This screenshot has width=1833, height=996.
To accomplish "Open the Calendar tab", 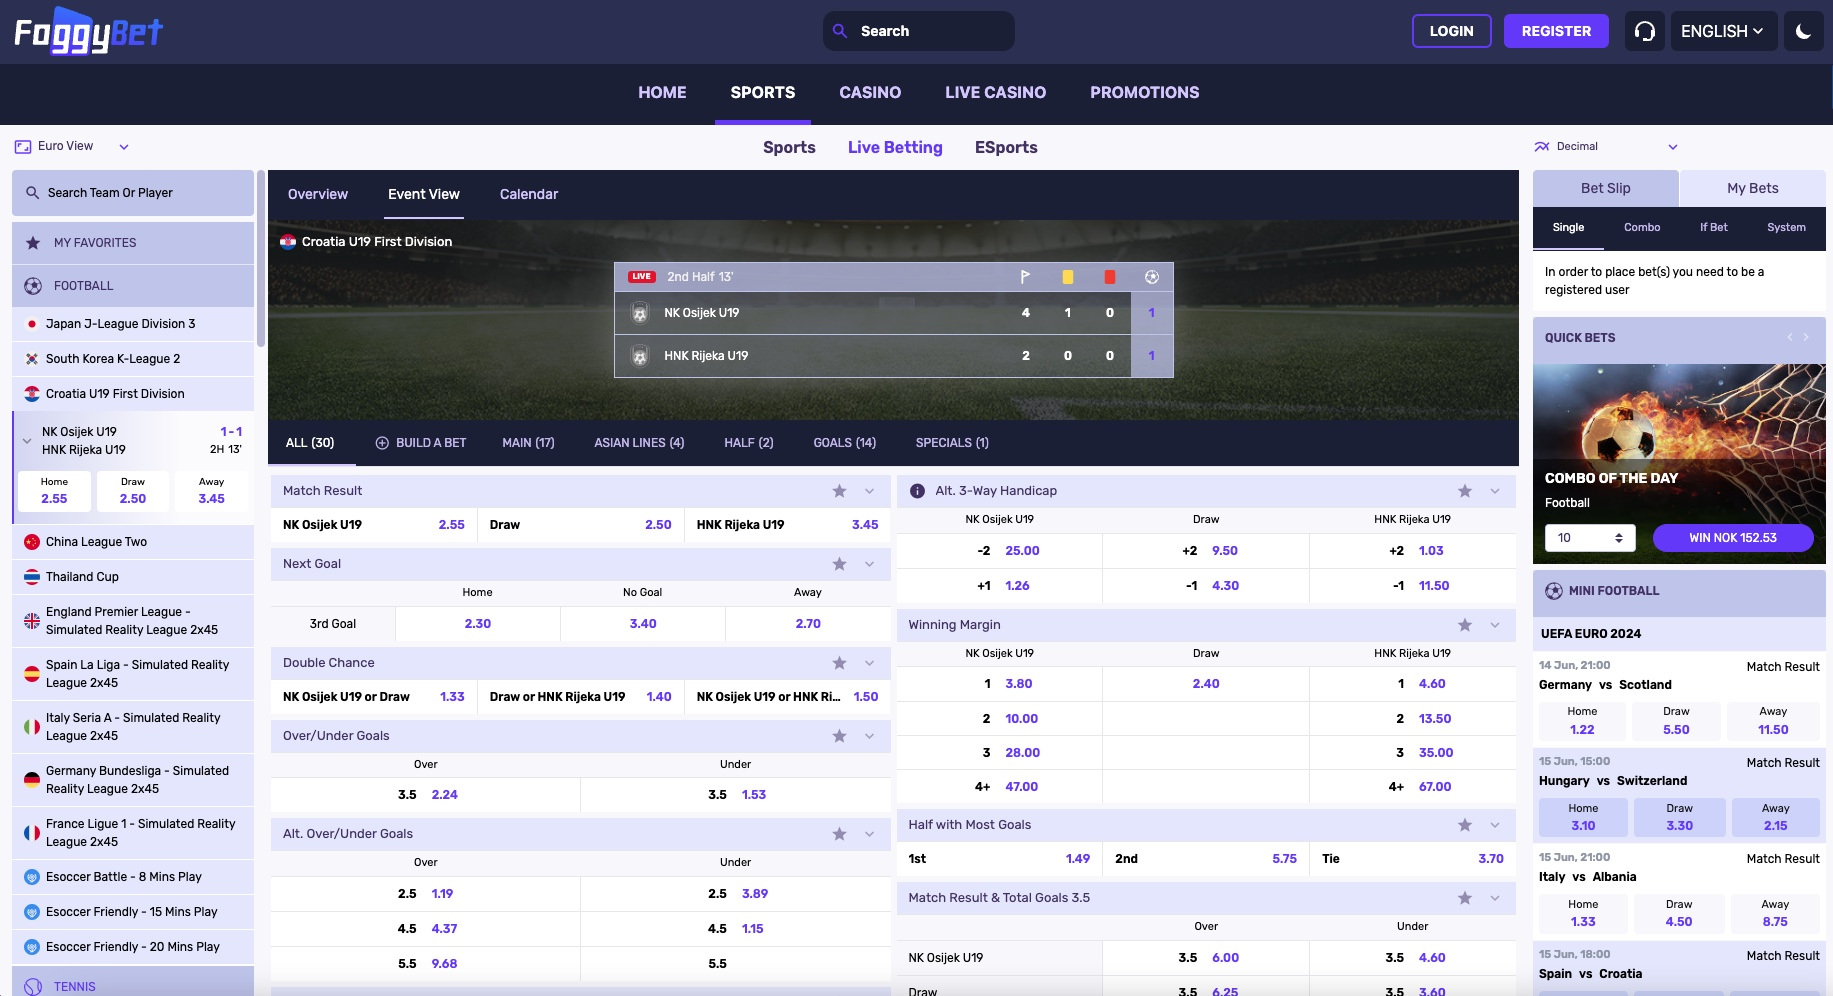I will [528, 194].
